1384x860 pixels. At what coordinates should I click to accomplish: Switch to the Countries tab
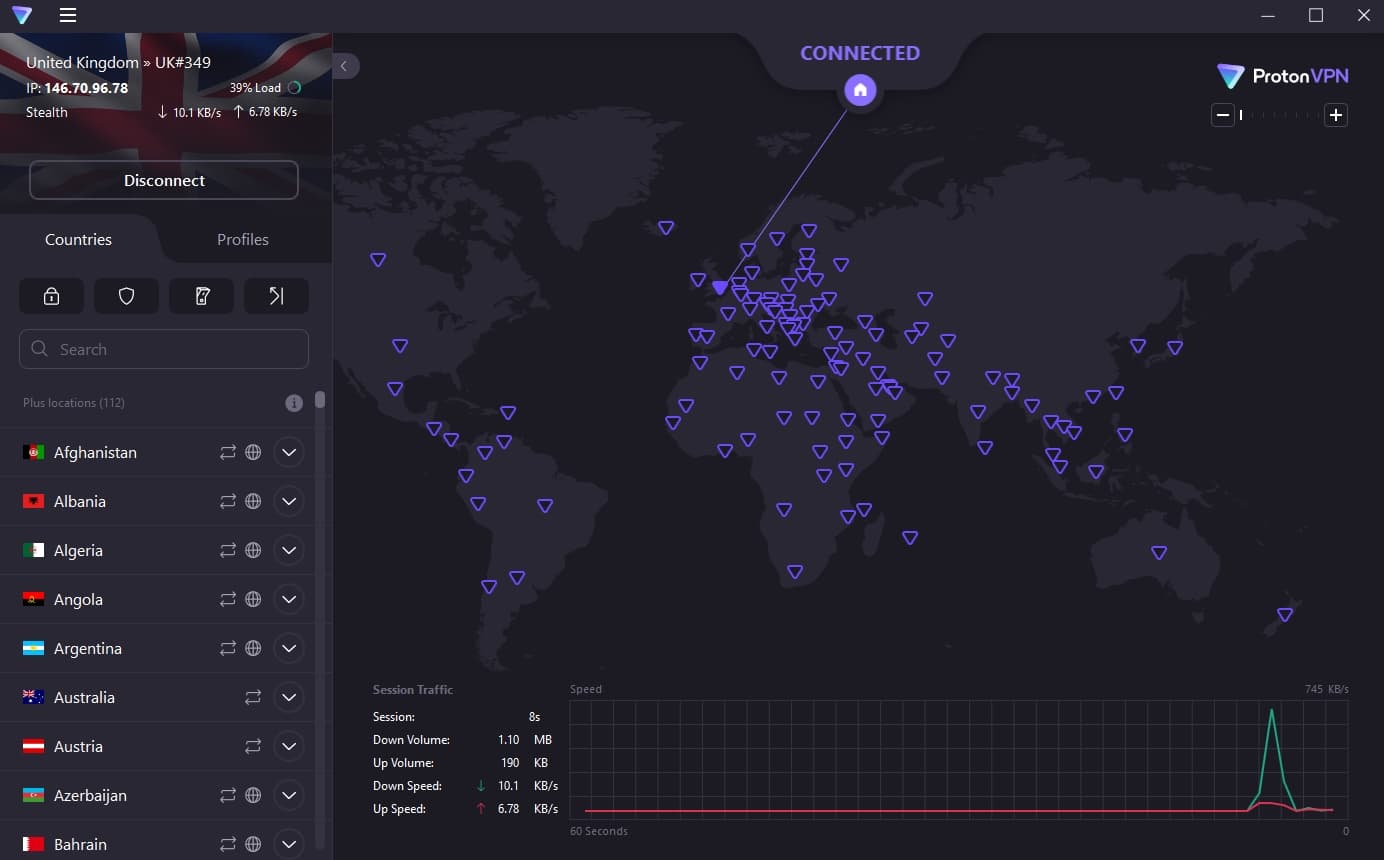pyautogui.click(x=78, y=240)
